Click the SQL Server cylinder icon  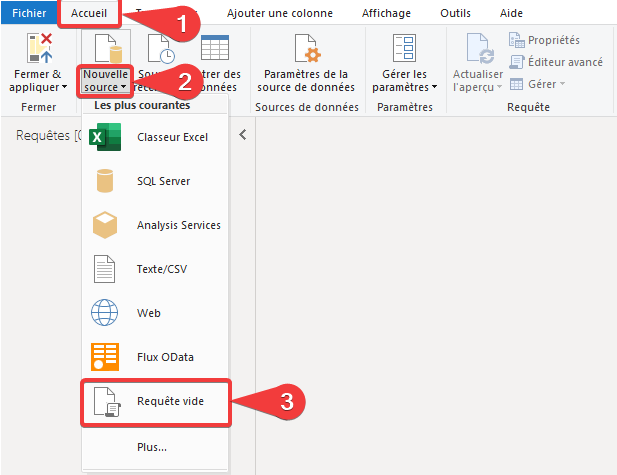105,181
